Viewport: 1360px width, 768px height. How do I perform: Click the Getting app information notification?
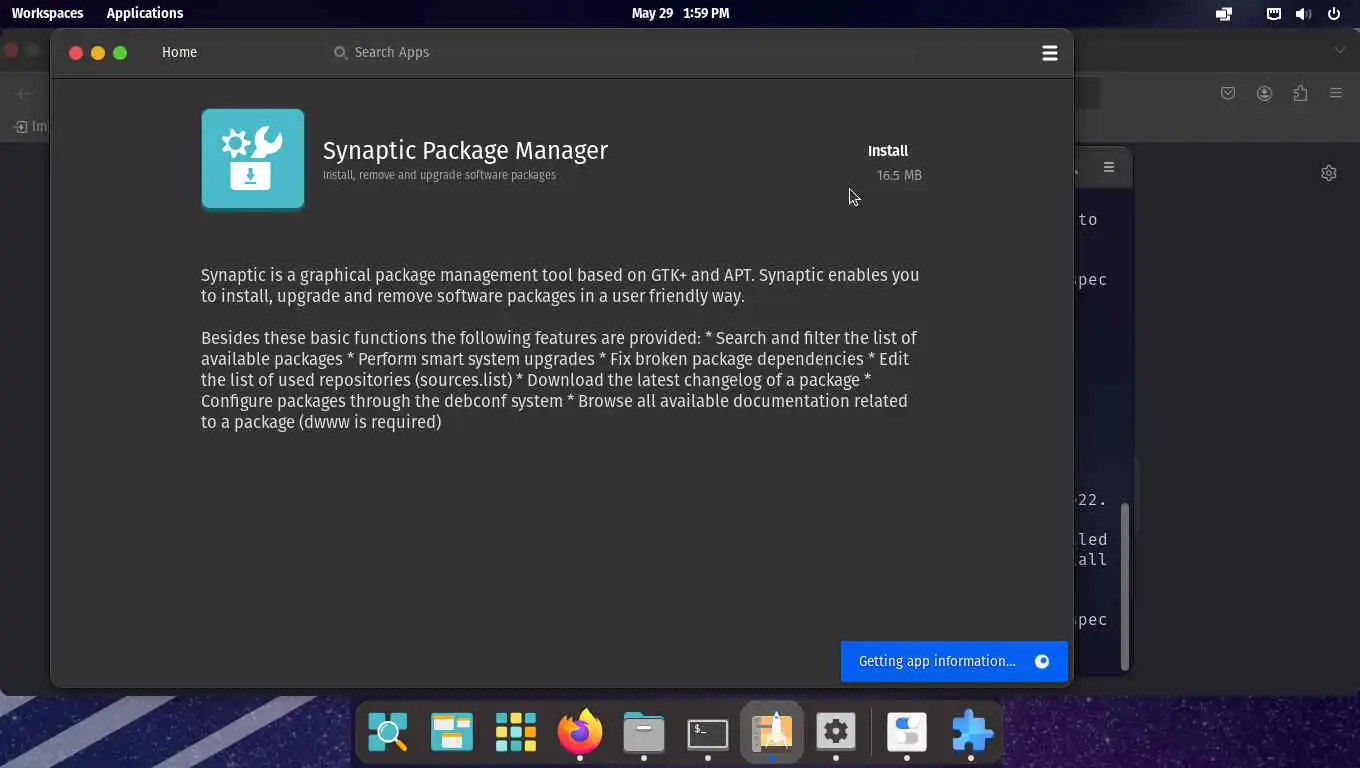954,661
